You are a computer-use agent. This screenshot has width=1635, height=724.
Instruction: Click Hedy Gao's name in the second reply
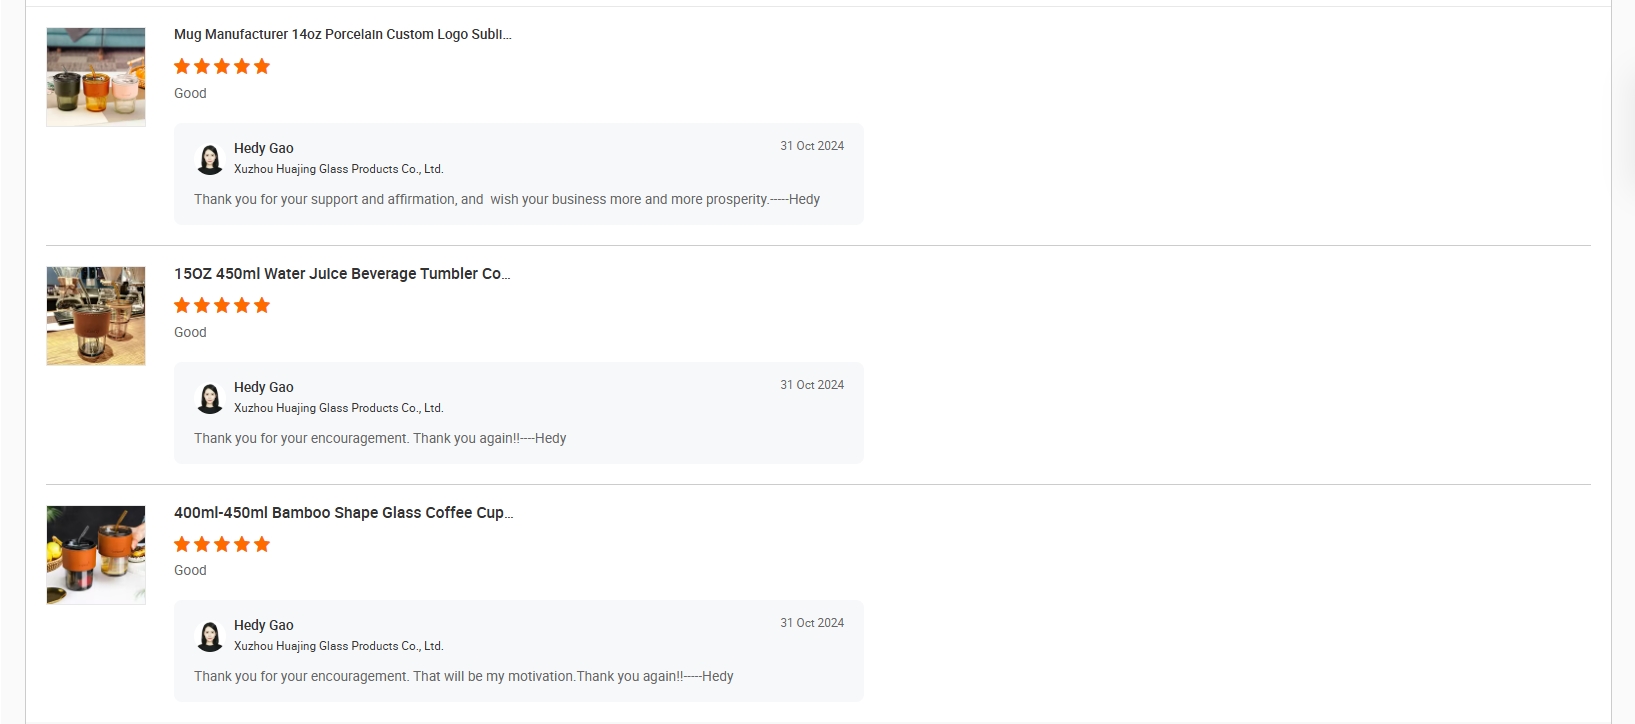264,387
